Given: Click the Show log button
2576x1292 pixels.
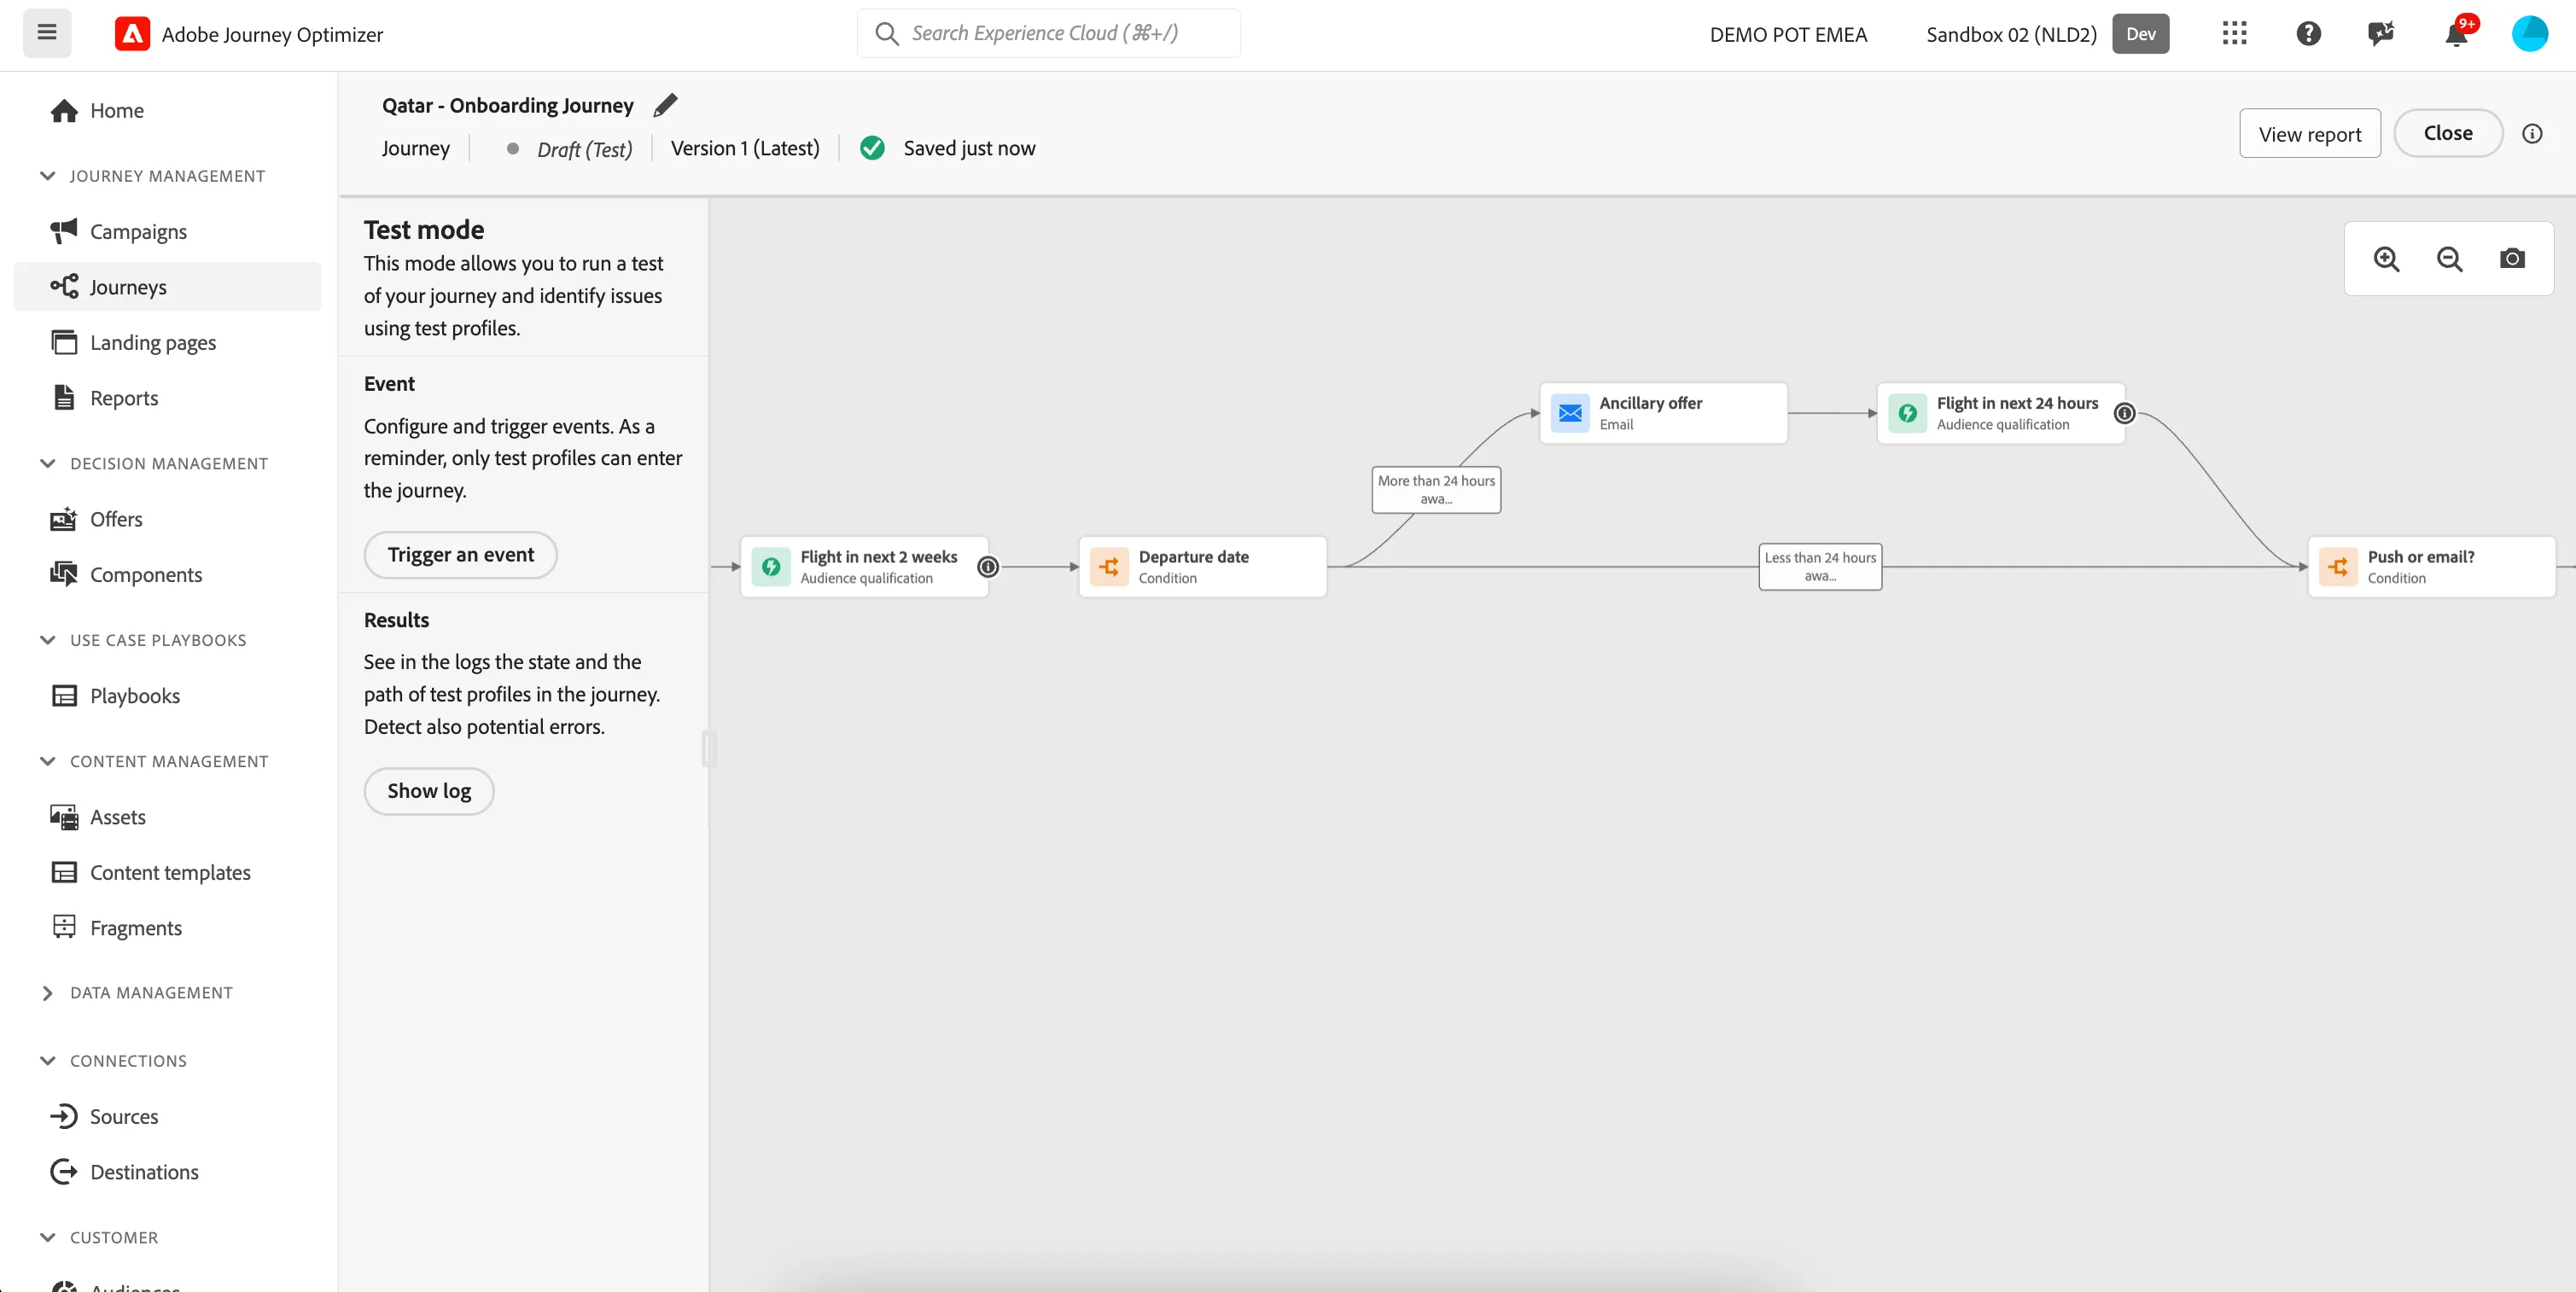Looking at the screenshot, I should click(x=429, y=791).
